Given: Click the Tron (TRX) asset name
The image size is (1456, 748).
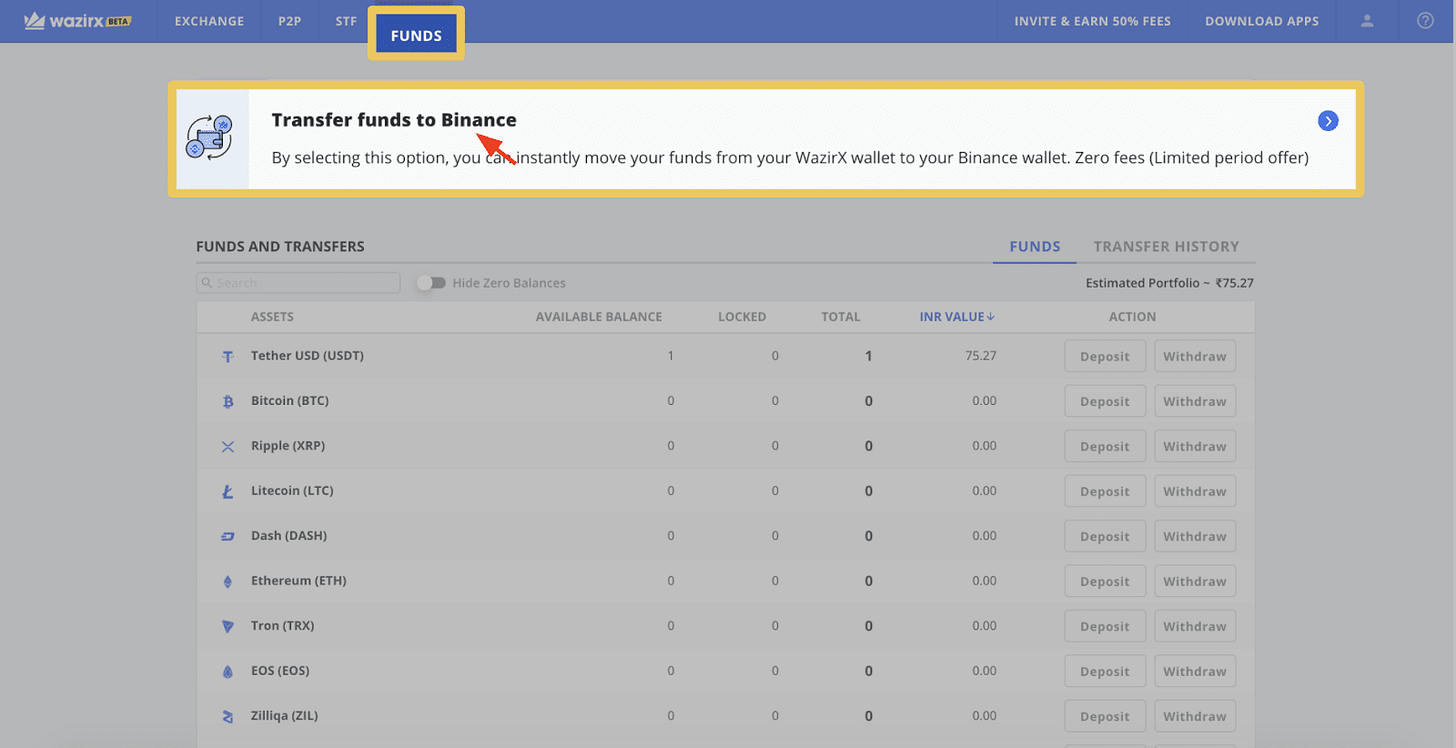Looking at the screenshot, I should tap(283, 626).
